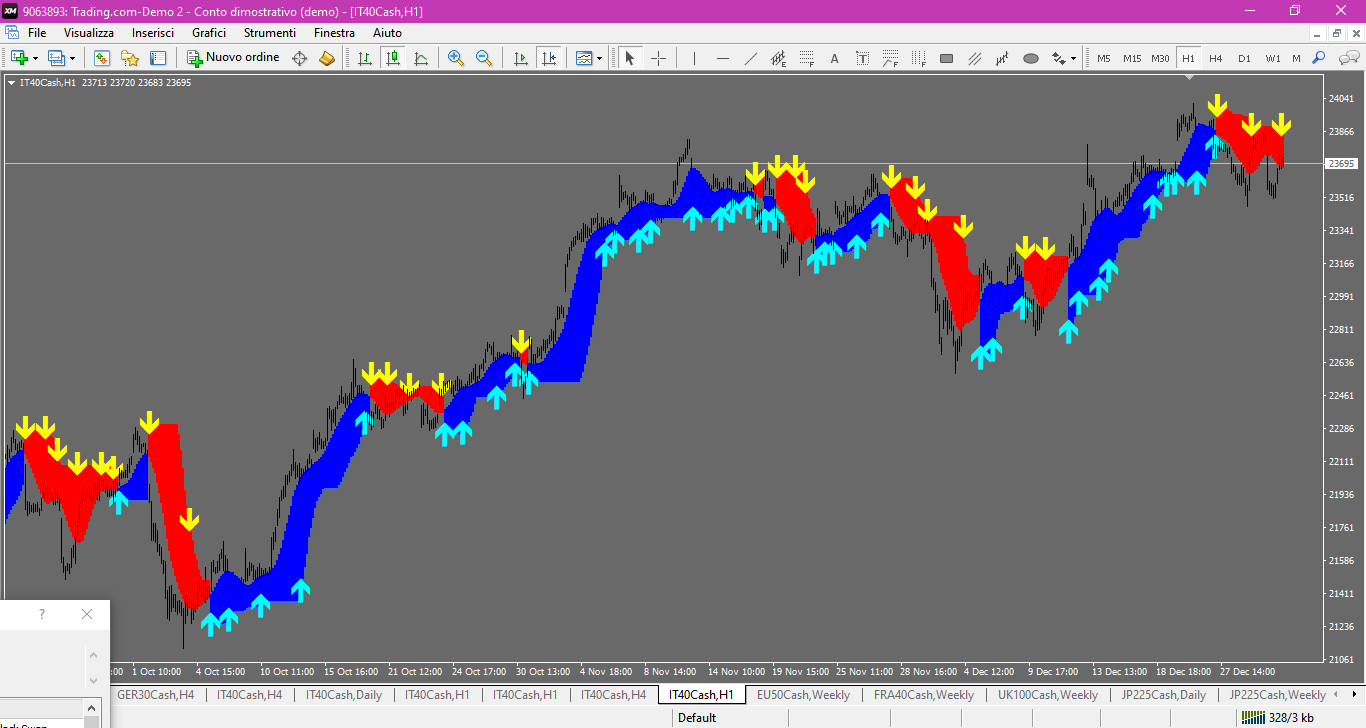The height and width of the screenshot is (728, 1366).
Task: Create a new chart from the toolbar
Action: point(18,58)
